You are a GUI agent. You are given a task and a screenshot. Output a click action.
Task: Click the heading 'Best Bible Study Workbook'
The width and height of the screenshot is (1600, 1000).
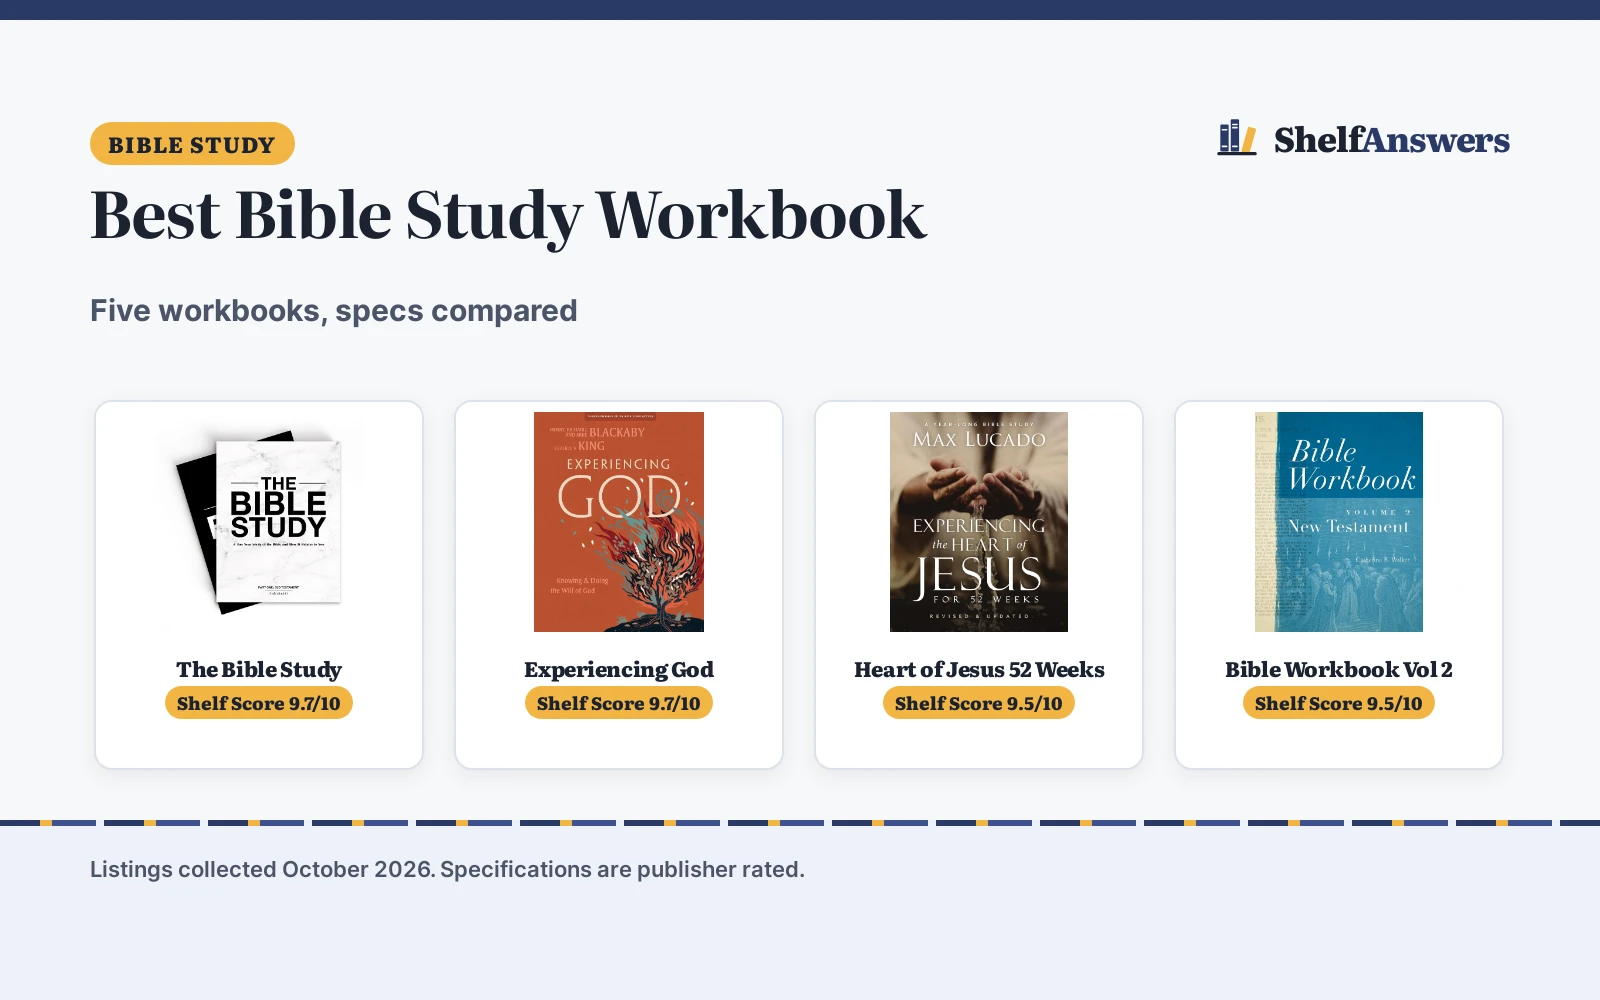[x=508, y=215]
